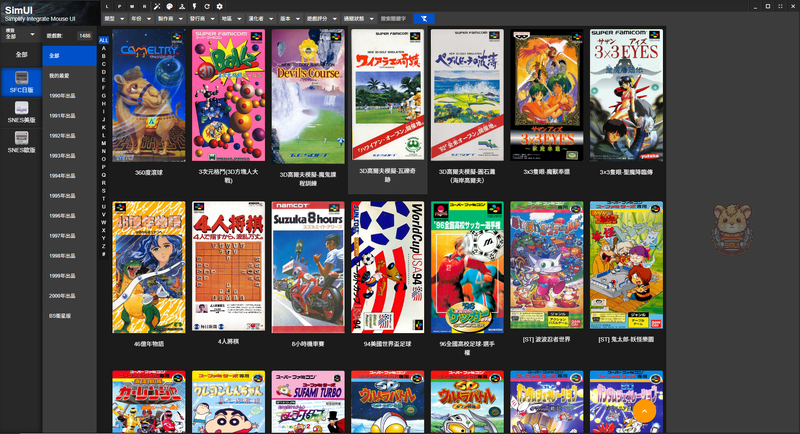Open the theme palette icon

pos(169,6)
